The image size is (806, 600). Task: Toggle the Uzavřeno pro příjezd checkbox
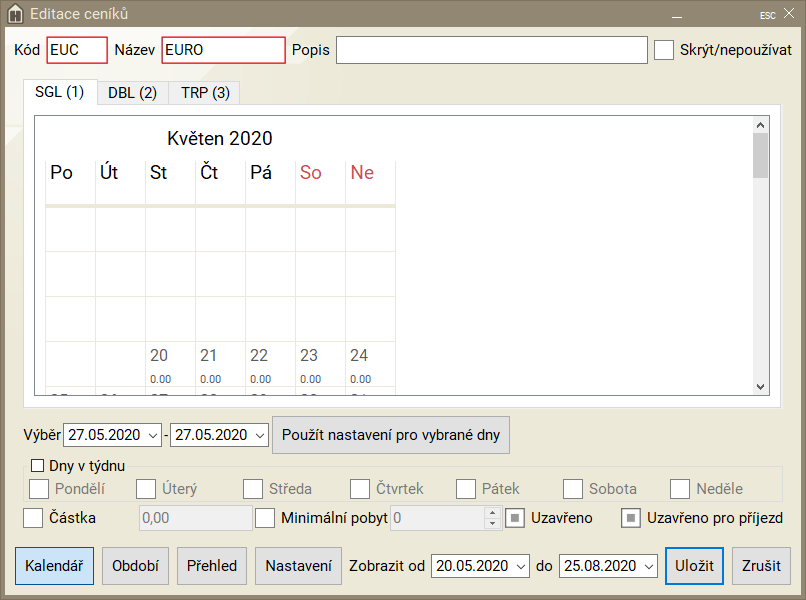pyautogui.click(x=631, y=518)
